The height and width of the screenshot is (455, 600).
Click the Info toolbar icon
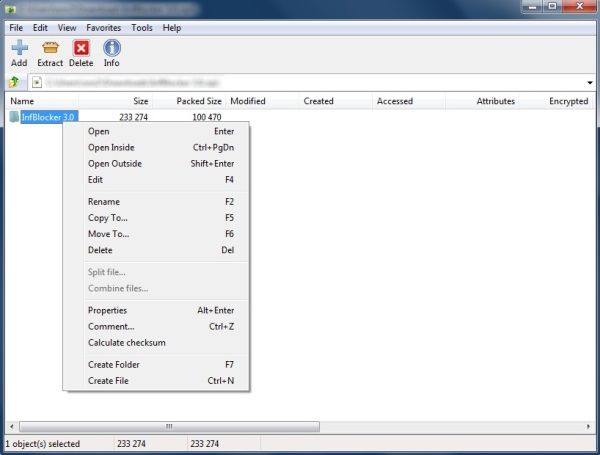click(112, 48)
